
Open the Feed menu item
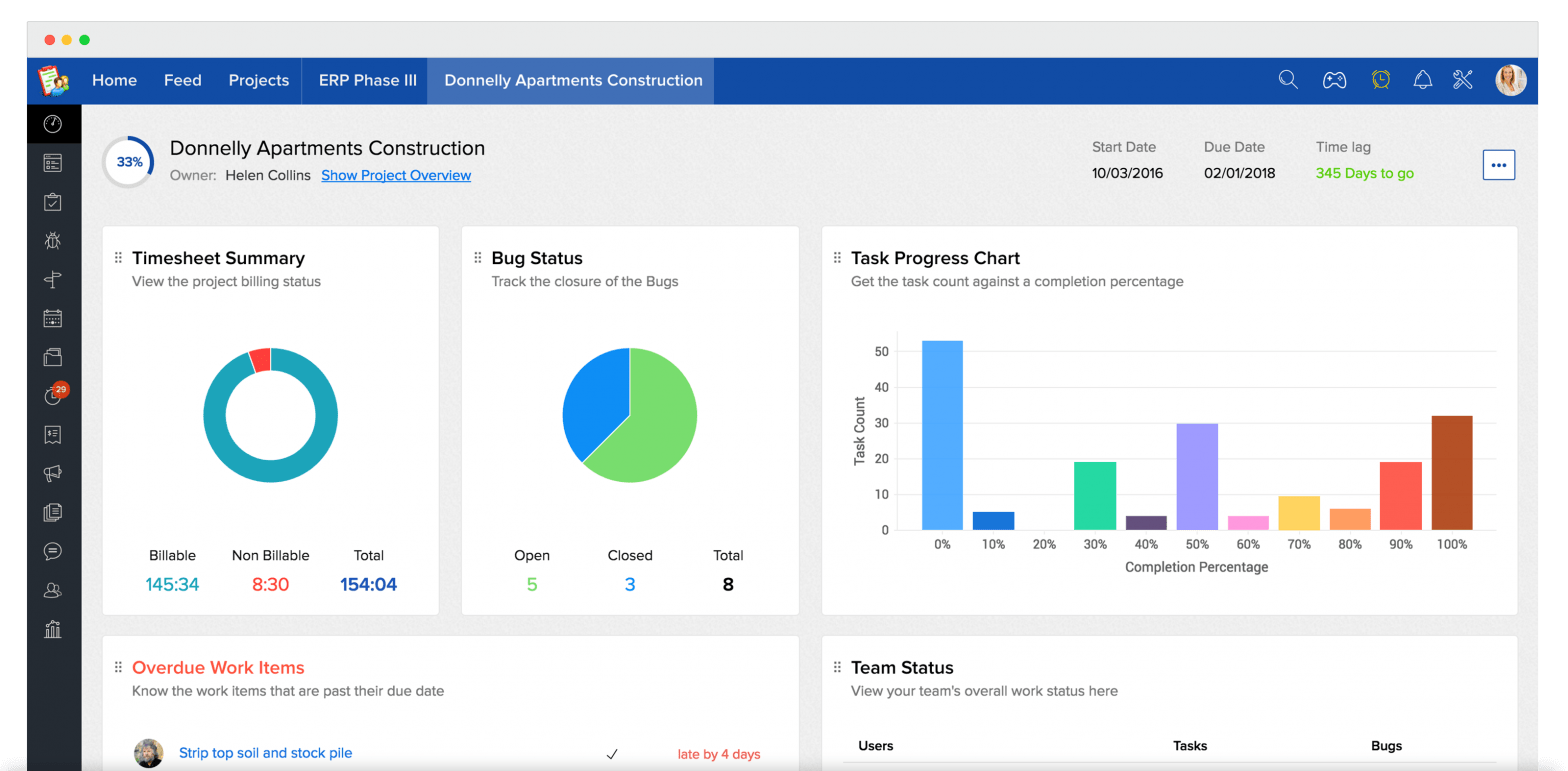pyautogui.click(x=182, y=80)
